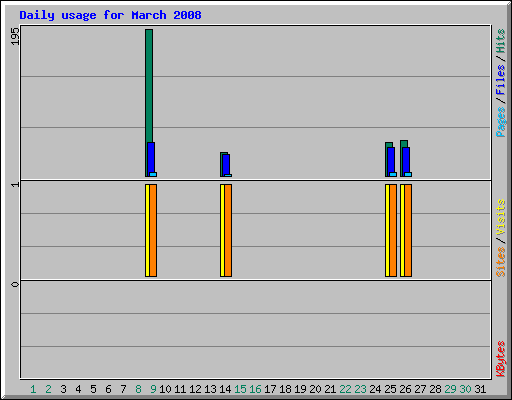Click day '14' on the x-axis
512x400 pixels.
pyautogui.click(x=225, y=389)
